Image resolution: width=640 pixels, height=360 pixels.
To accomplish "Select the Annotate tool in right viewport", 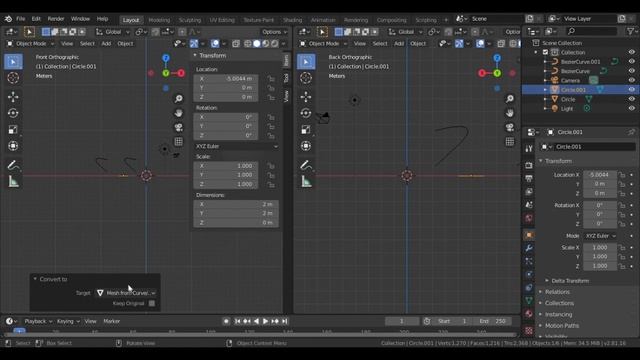I will click(306, 165).
